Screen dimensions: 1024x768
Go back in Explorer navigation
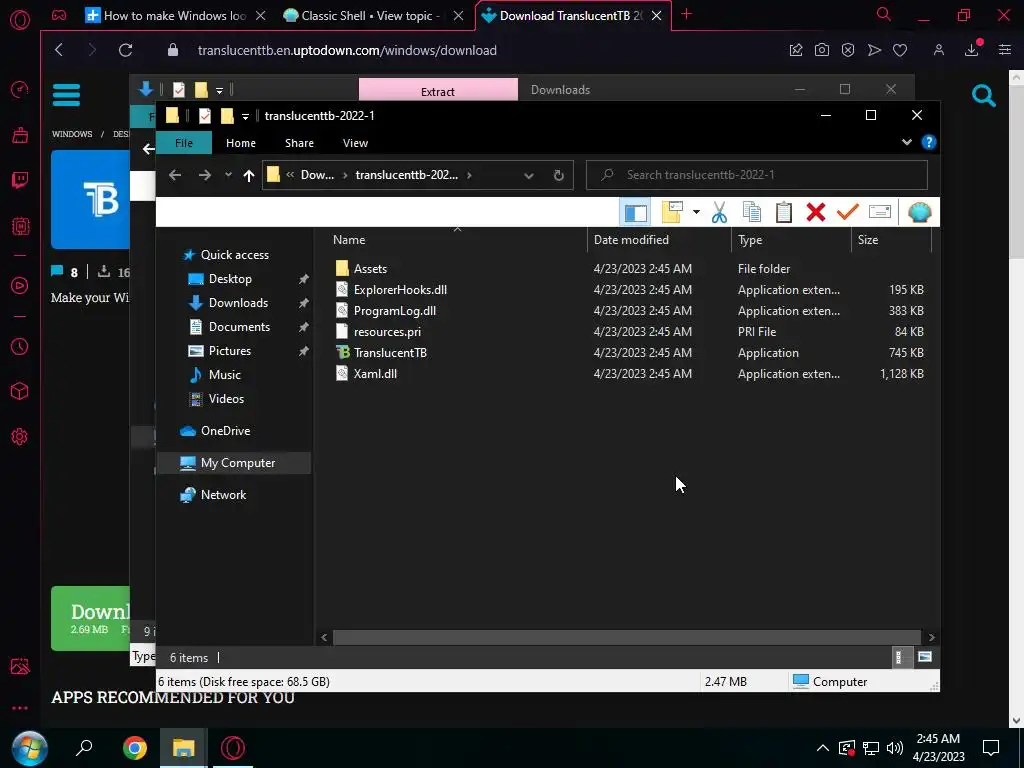[174, 175]
